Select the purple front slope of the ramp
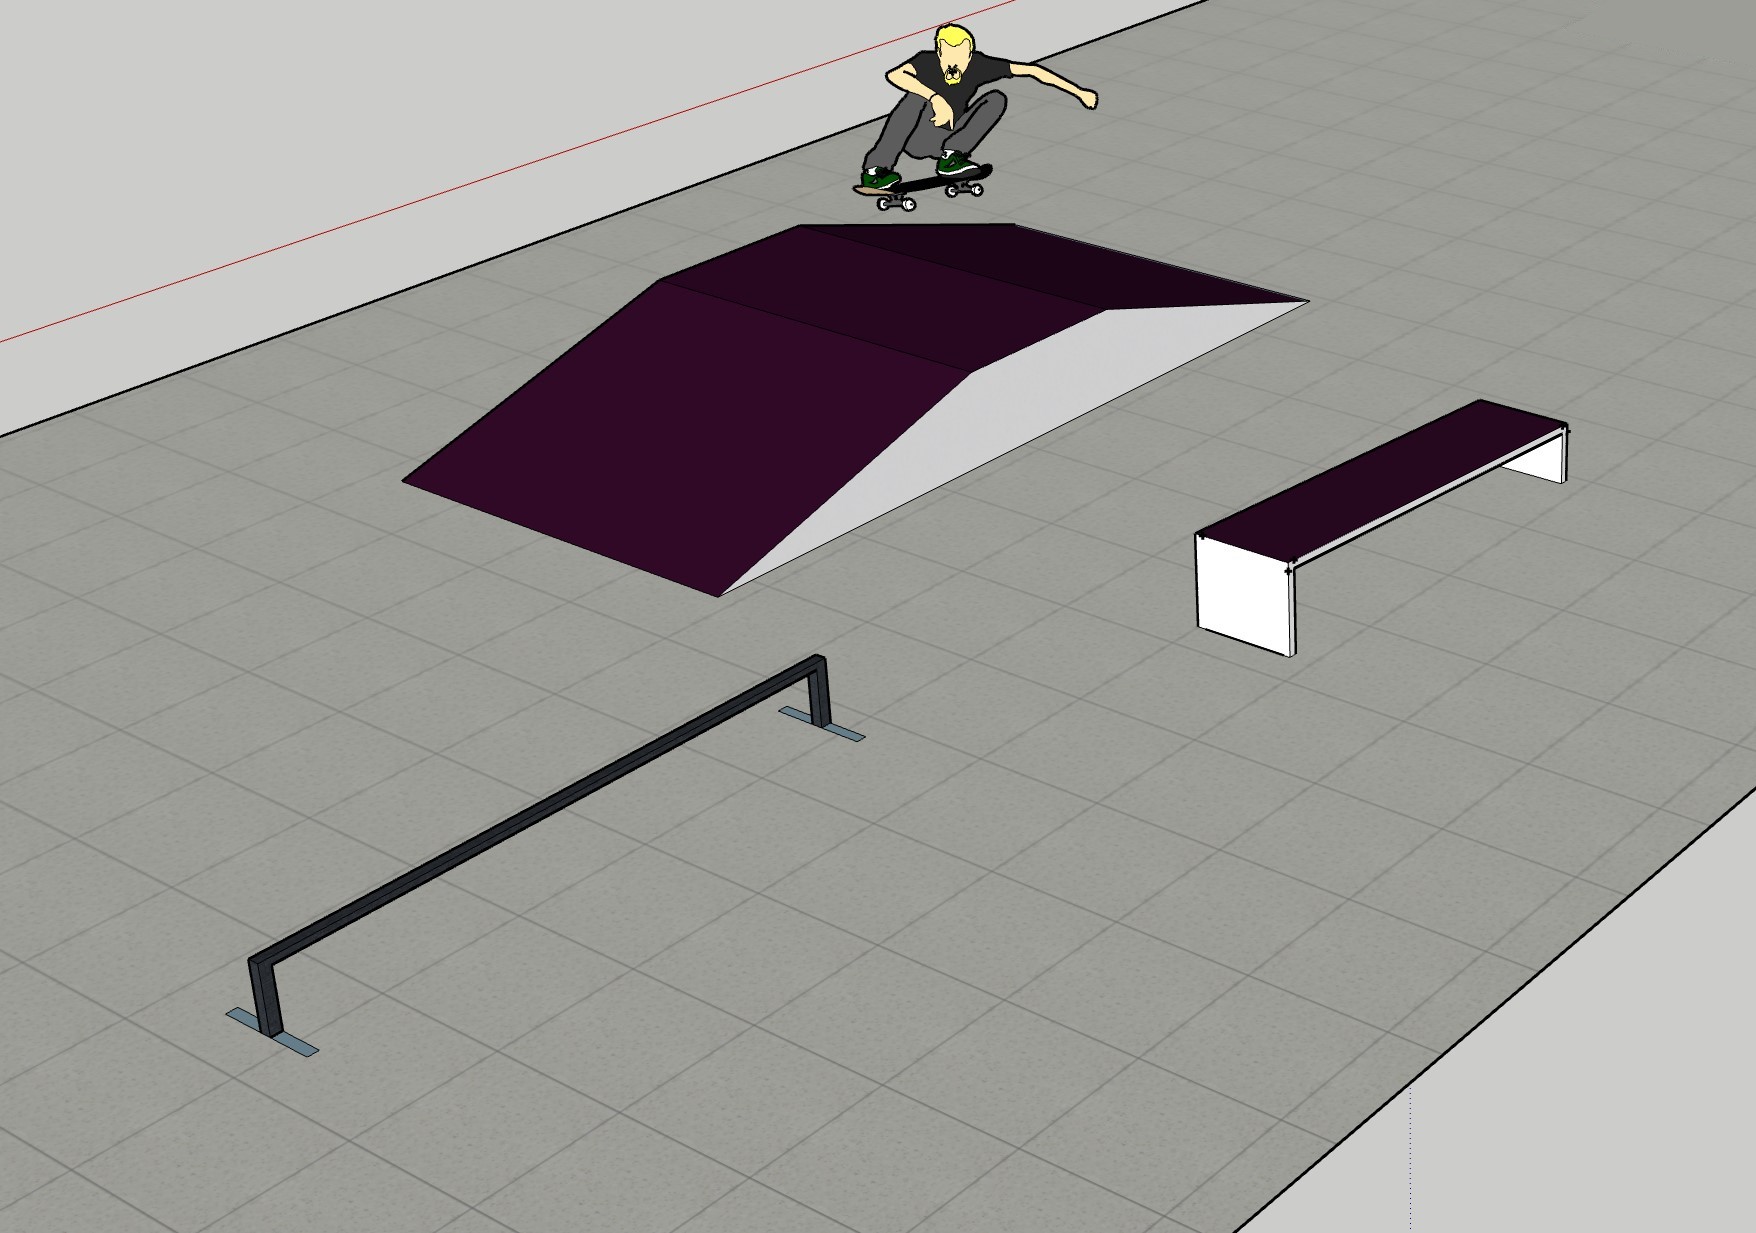Viewport: 1756px width, 1233px height. 685,440
